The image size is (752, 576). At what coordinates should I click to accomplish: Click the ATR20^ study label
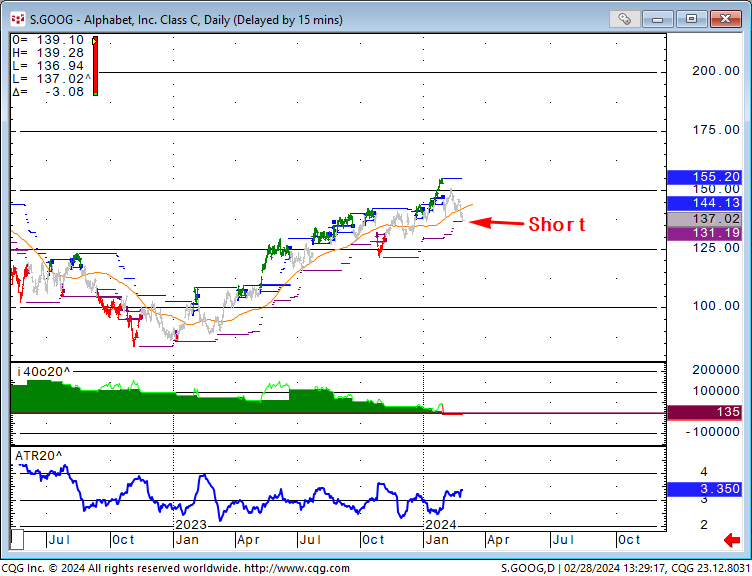38,456
